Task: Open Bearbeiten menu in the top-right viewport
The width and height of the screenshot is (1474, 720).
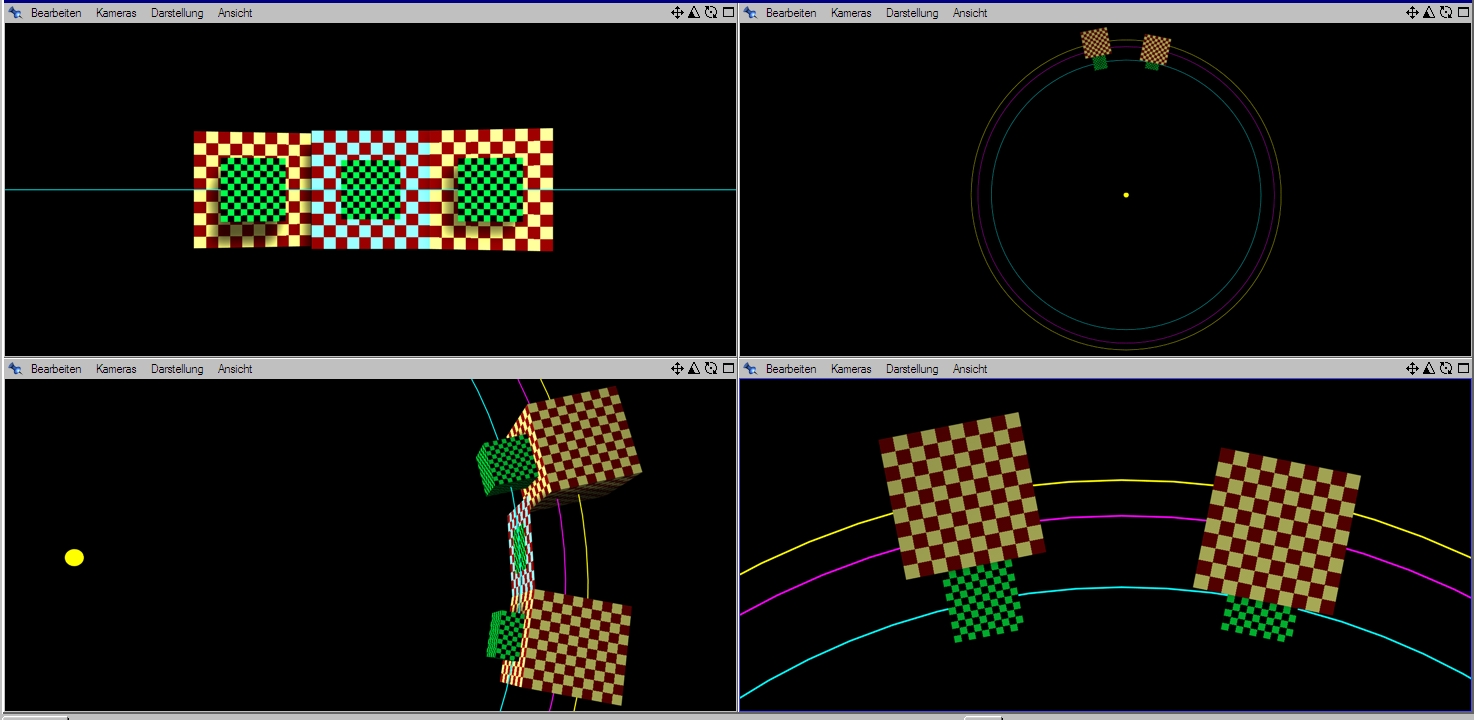Action: click(x=791, y=13)
